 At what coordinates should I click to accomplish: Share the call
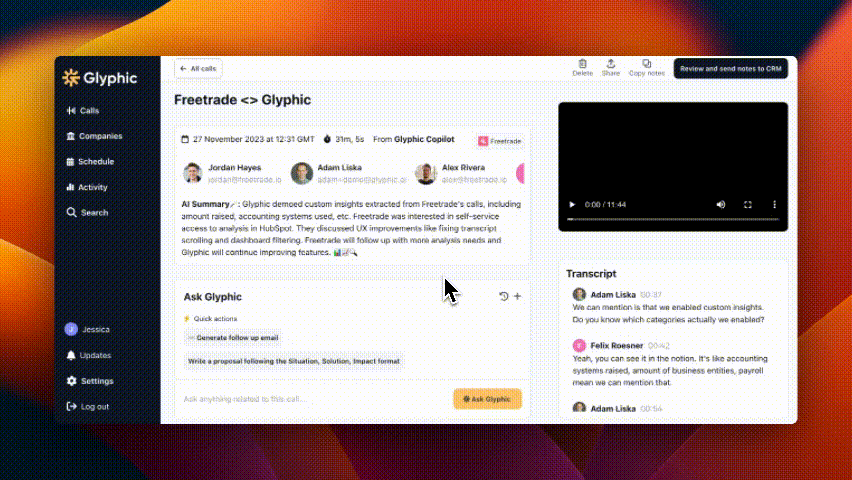tap(611, 68)
